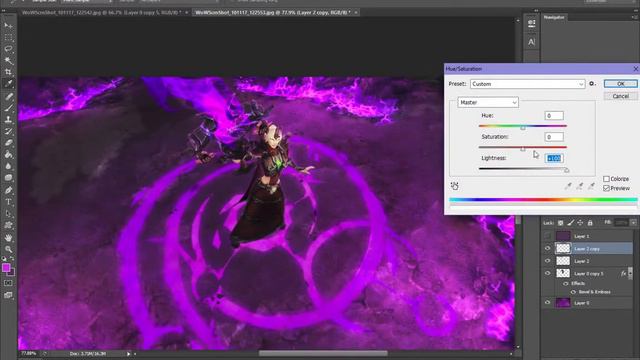Hide the Layer 2 copy layer
The width and height of the screenshot is (640, 360).
click(548, 248)
